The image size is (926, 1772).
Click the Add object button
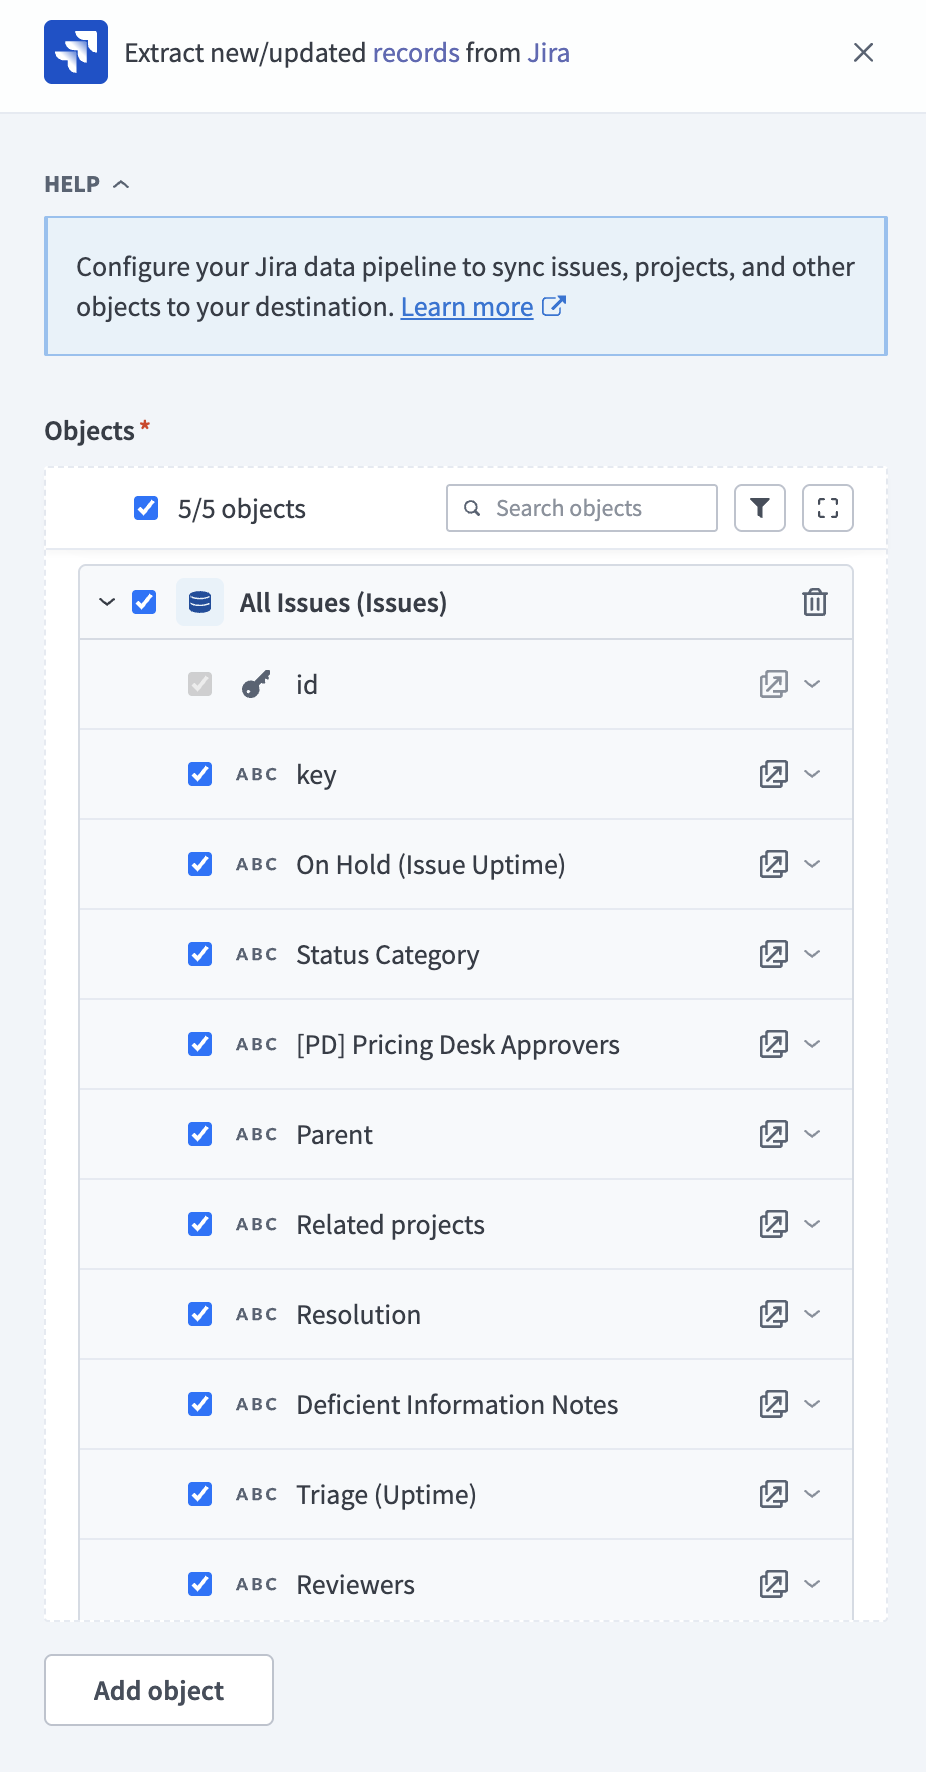coord(159,1690)
